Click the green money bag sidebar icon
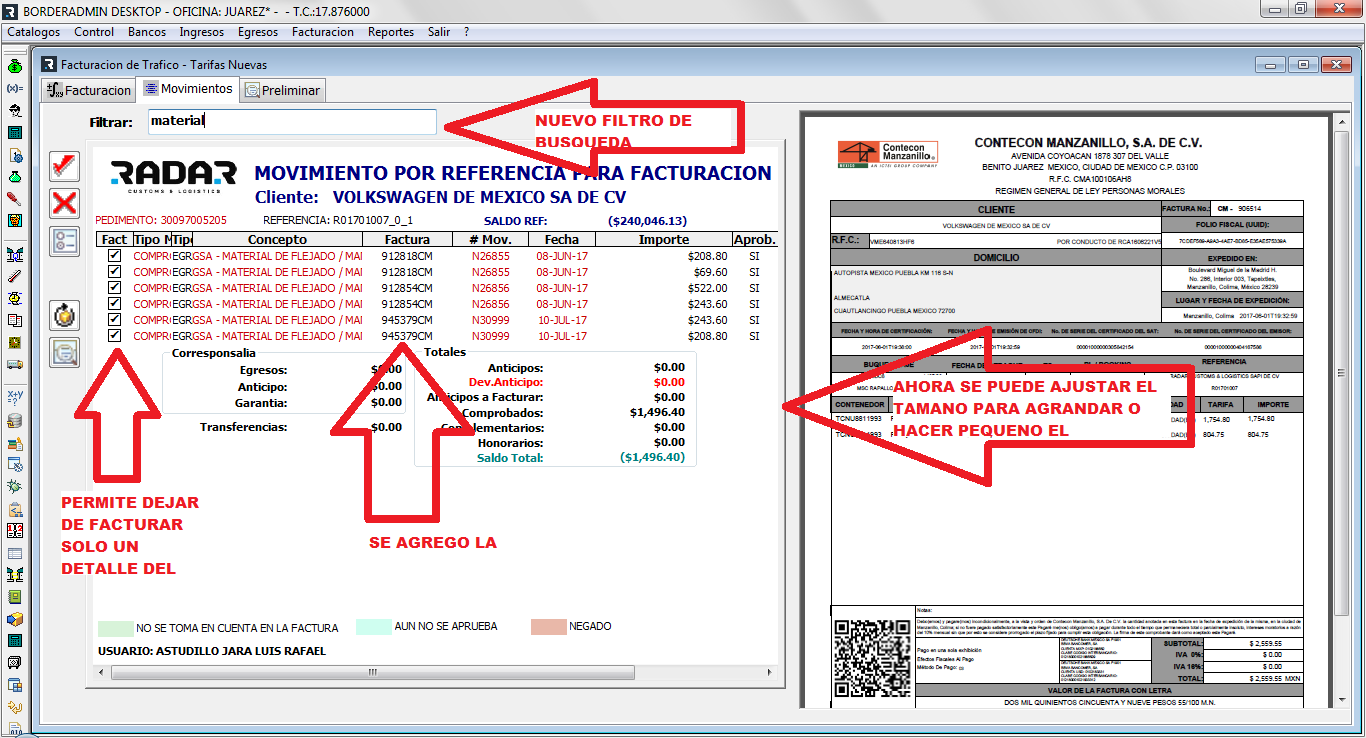Screen dimensions: 1366x738 point(15,67)
